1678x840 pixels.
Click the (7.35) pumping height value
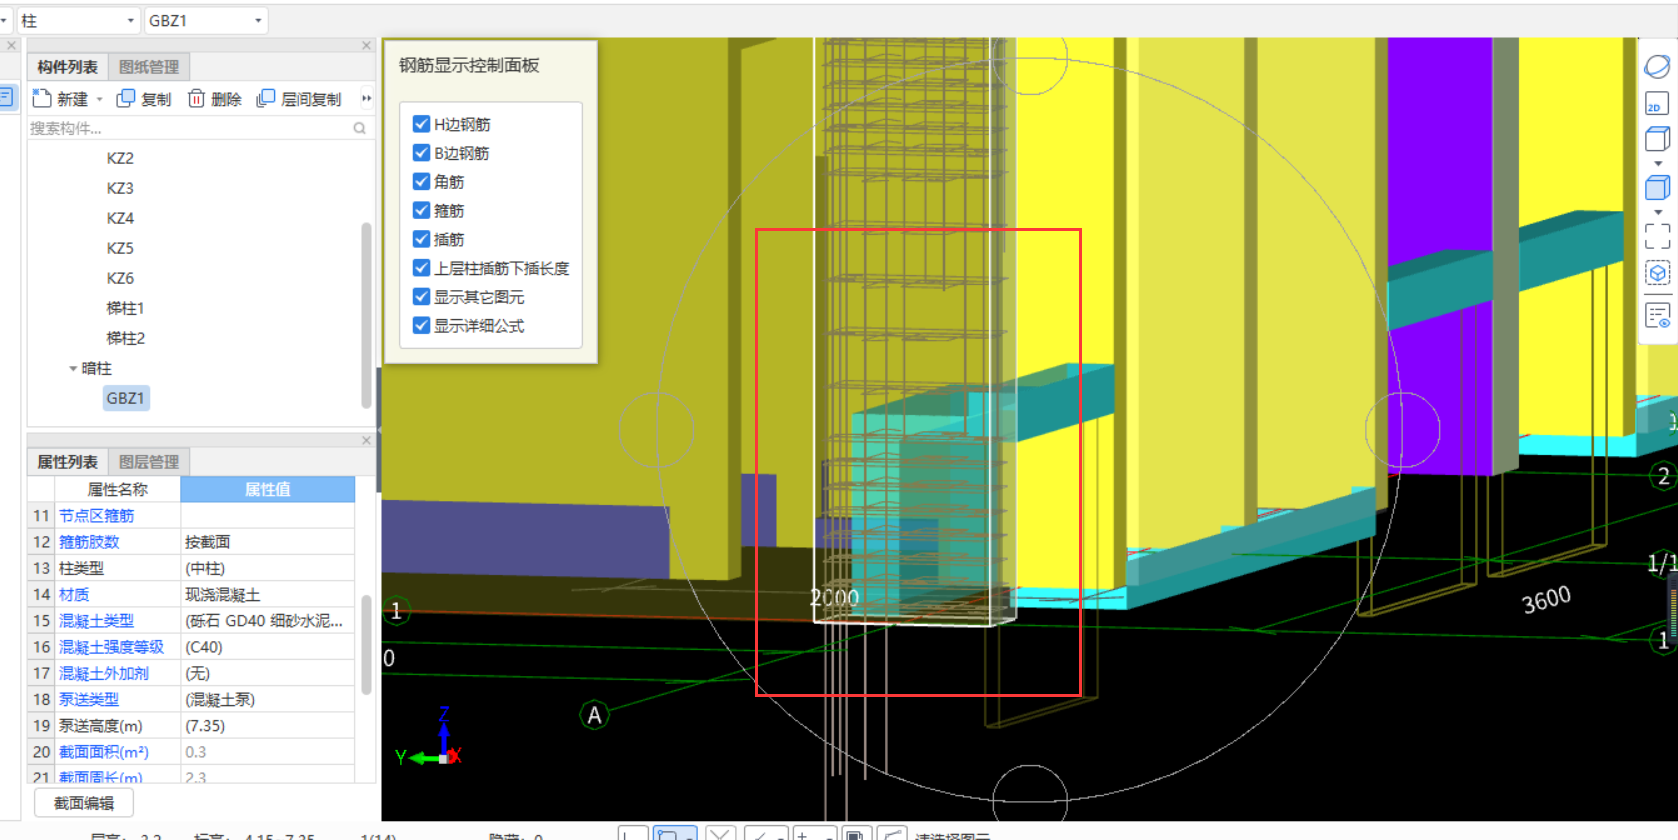tap(268, 726)
